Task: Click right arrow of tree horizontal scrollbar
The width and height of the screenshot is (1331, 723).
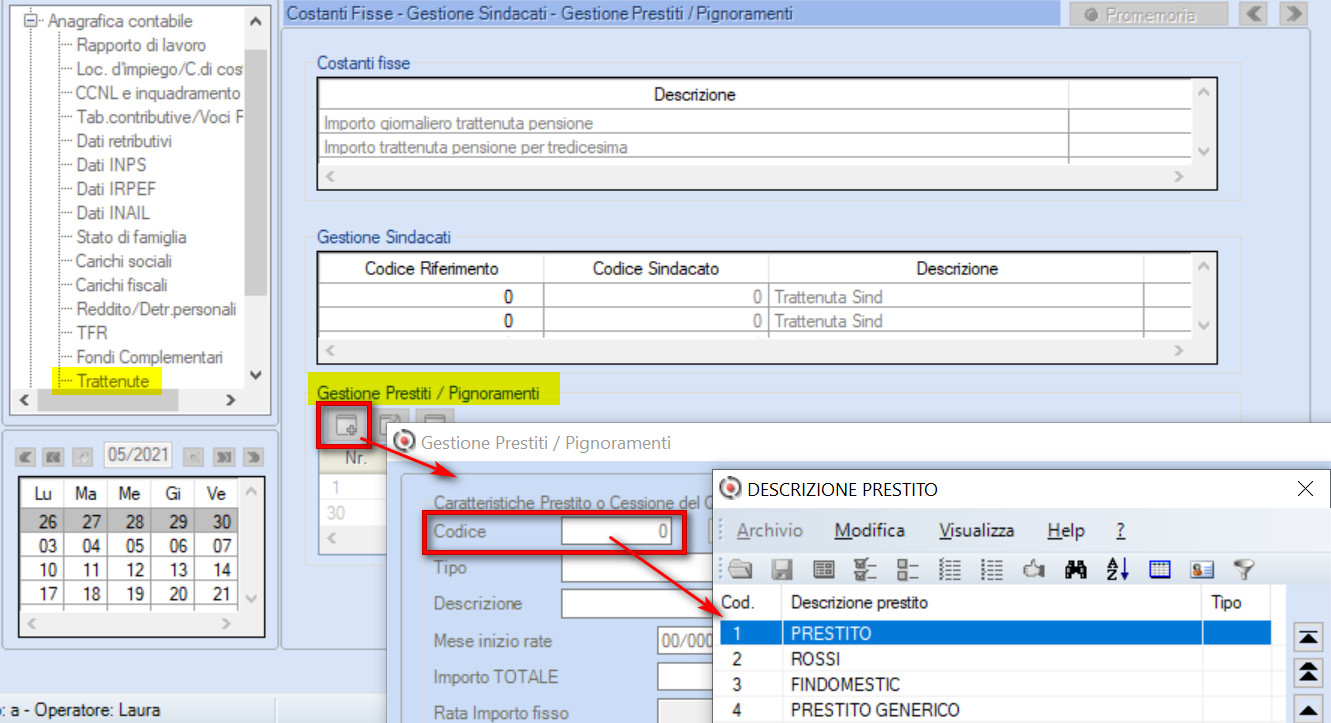Action: click(x=230, y=400)
